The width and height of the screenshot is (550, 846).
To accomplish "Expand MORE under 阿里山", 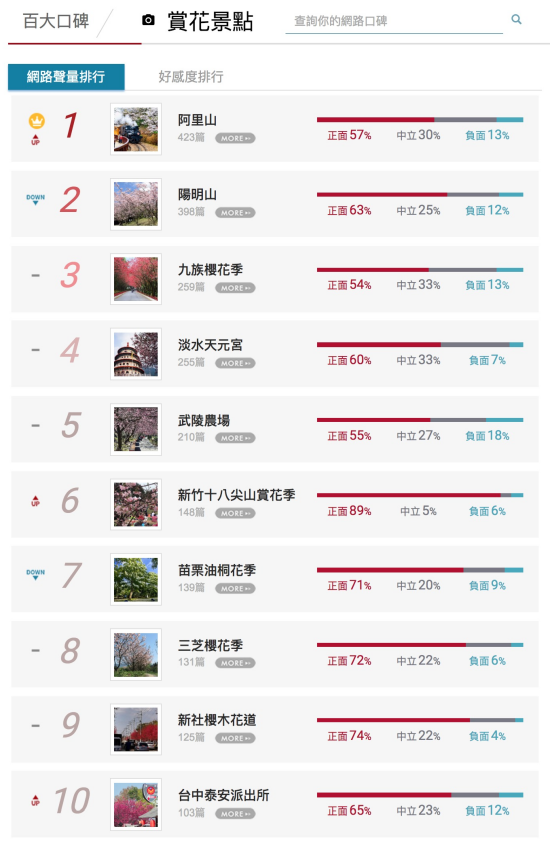I will tap(235, 138).
